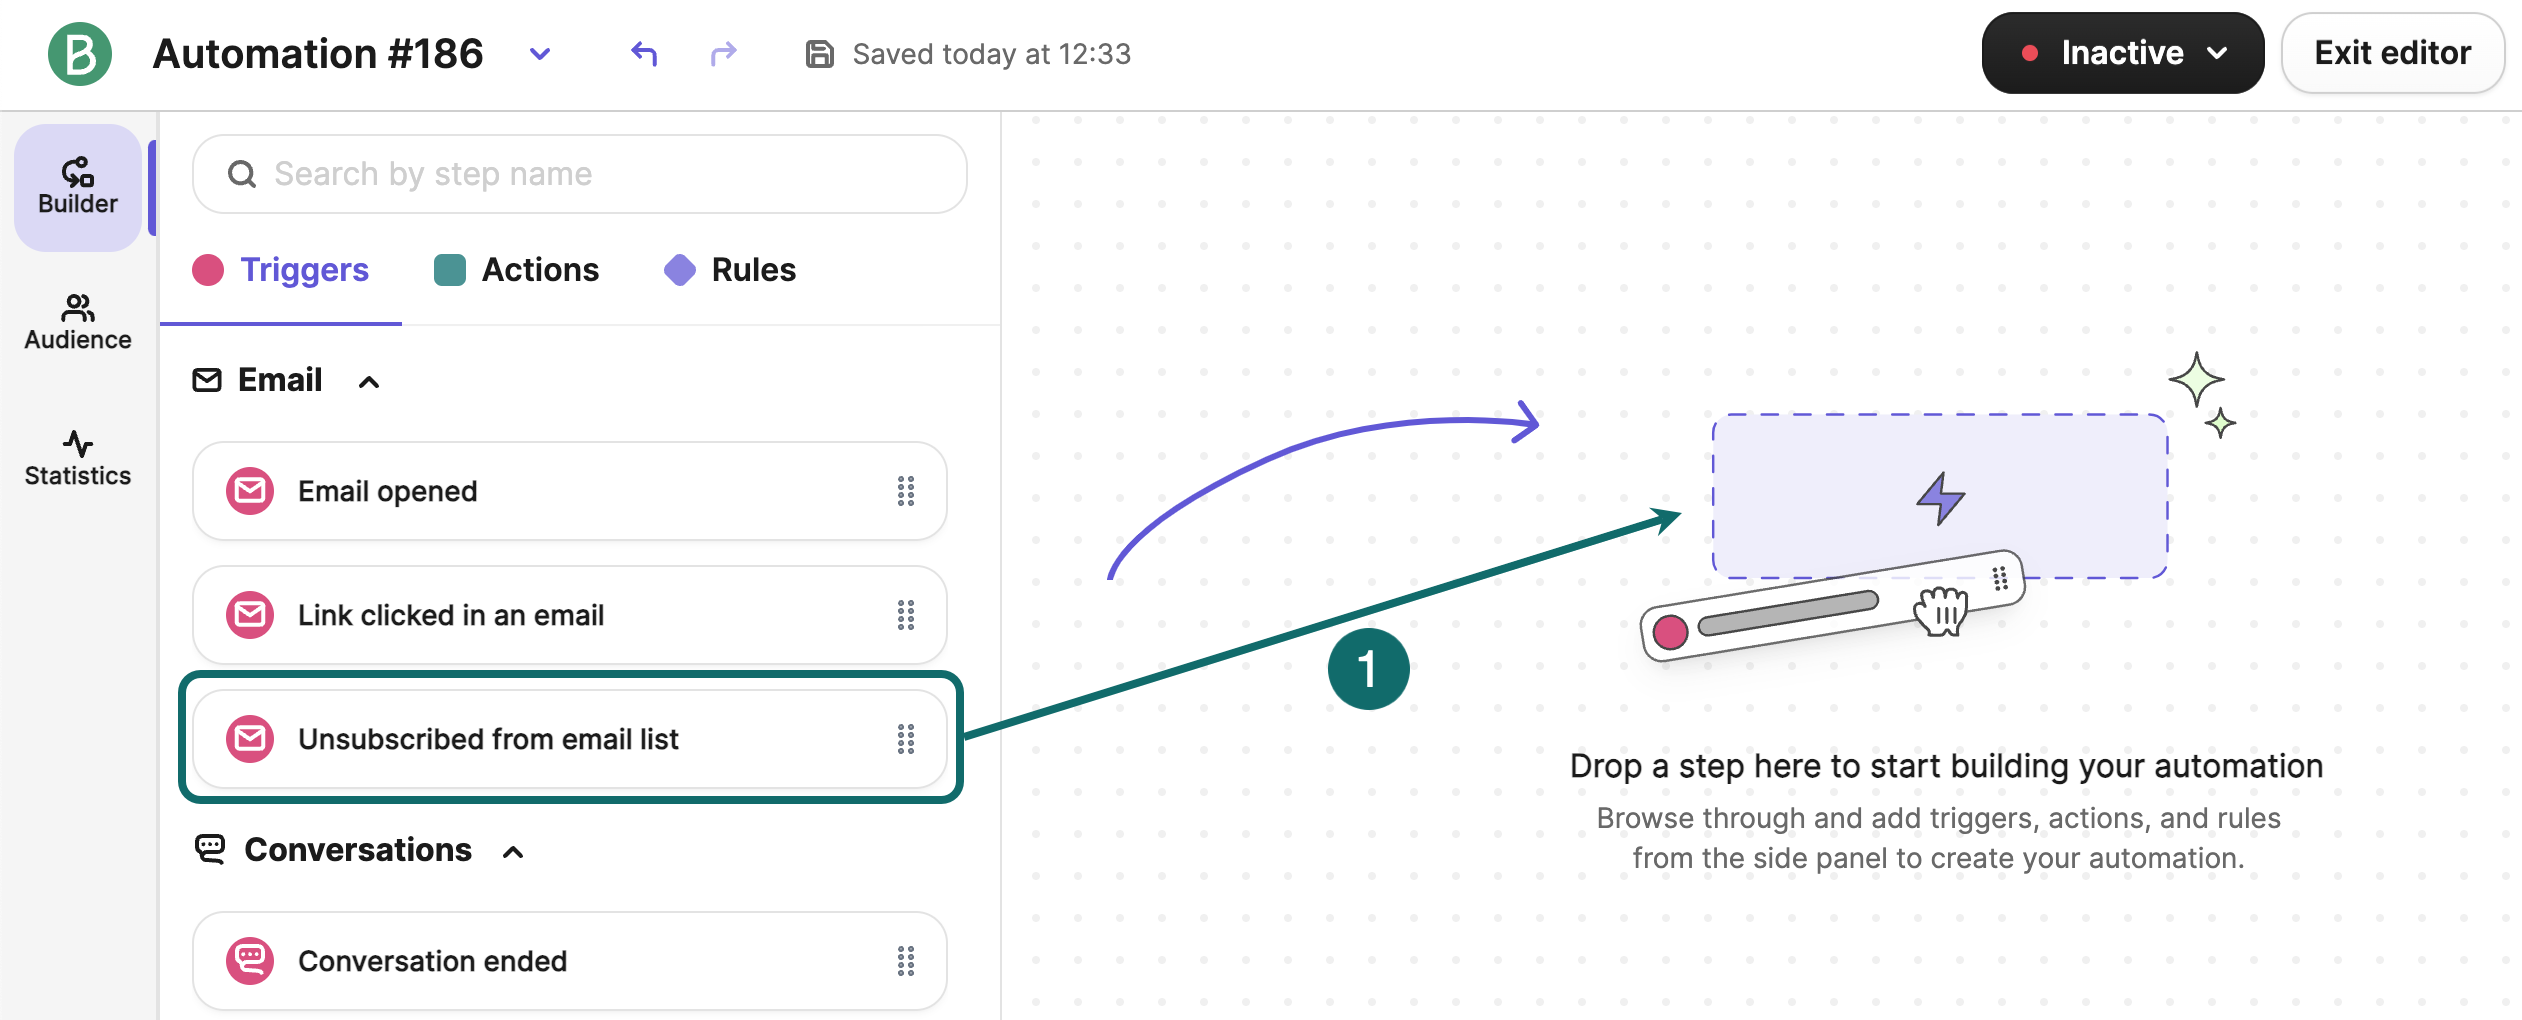
Task: Click drag handle on Email opened
Action: click(x=905, y=491)
